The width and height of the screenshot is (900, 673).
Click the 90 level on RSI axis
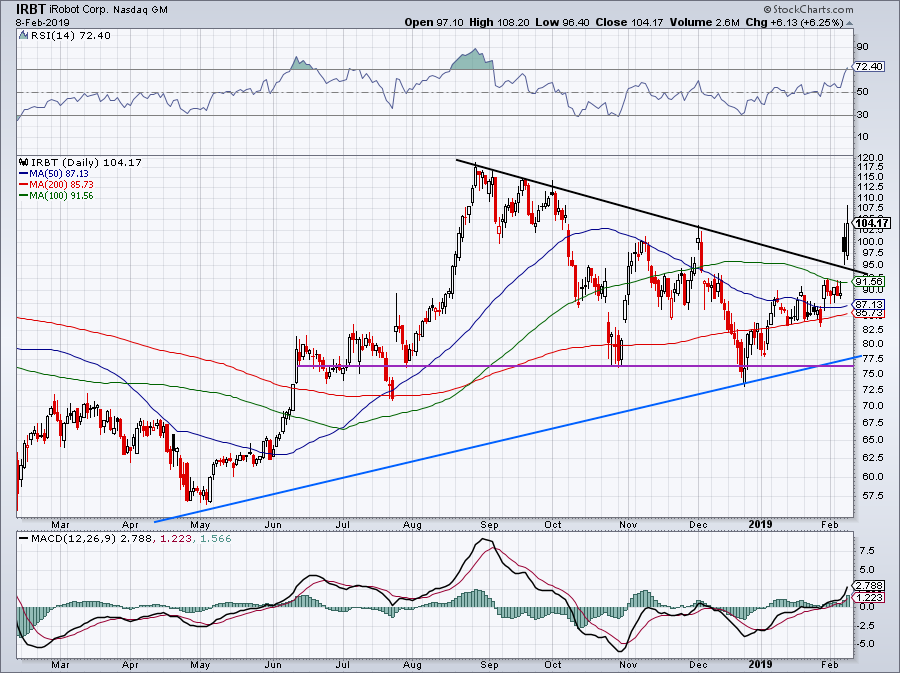tap(862, 46)
